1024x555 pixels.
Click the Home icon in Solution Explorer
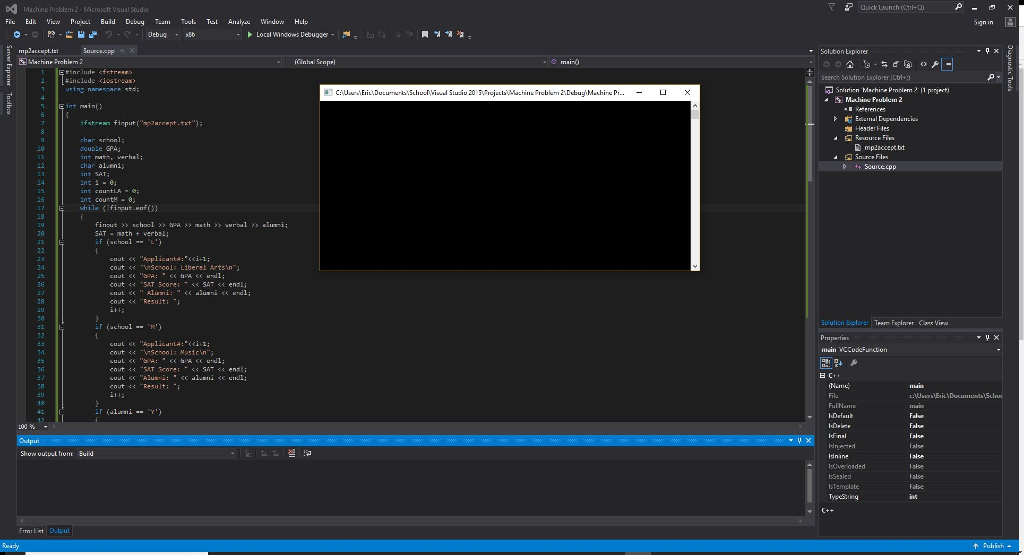click(852, 64)
